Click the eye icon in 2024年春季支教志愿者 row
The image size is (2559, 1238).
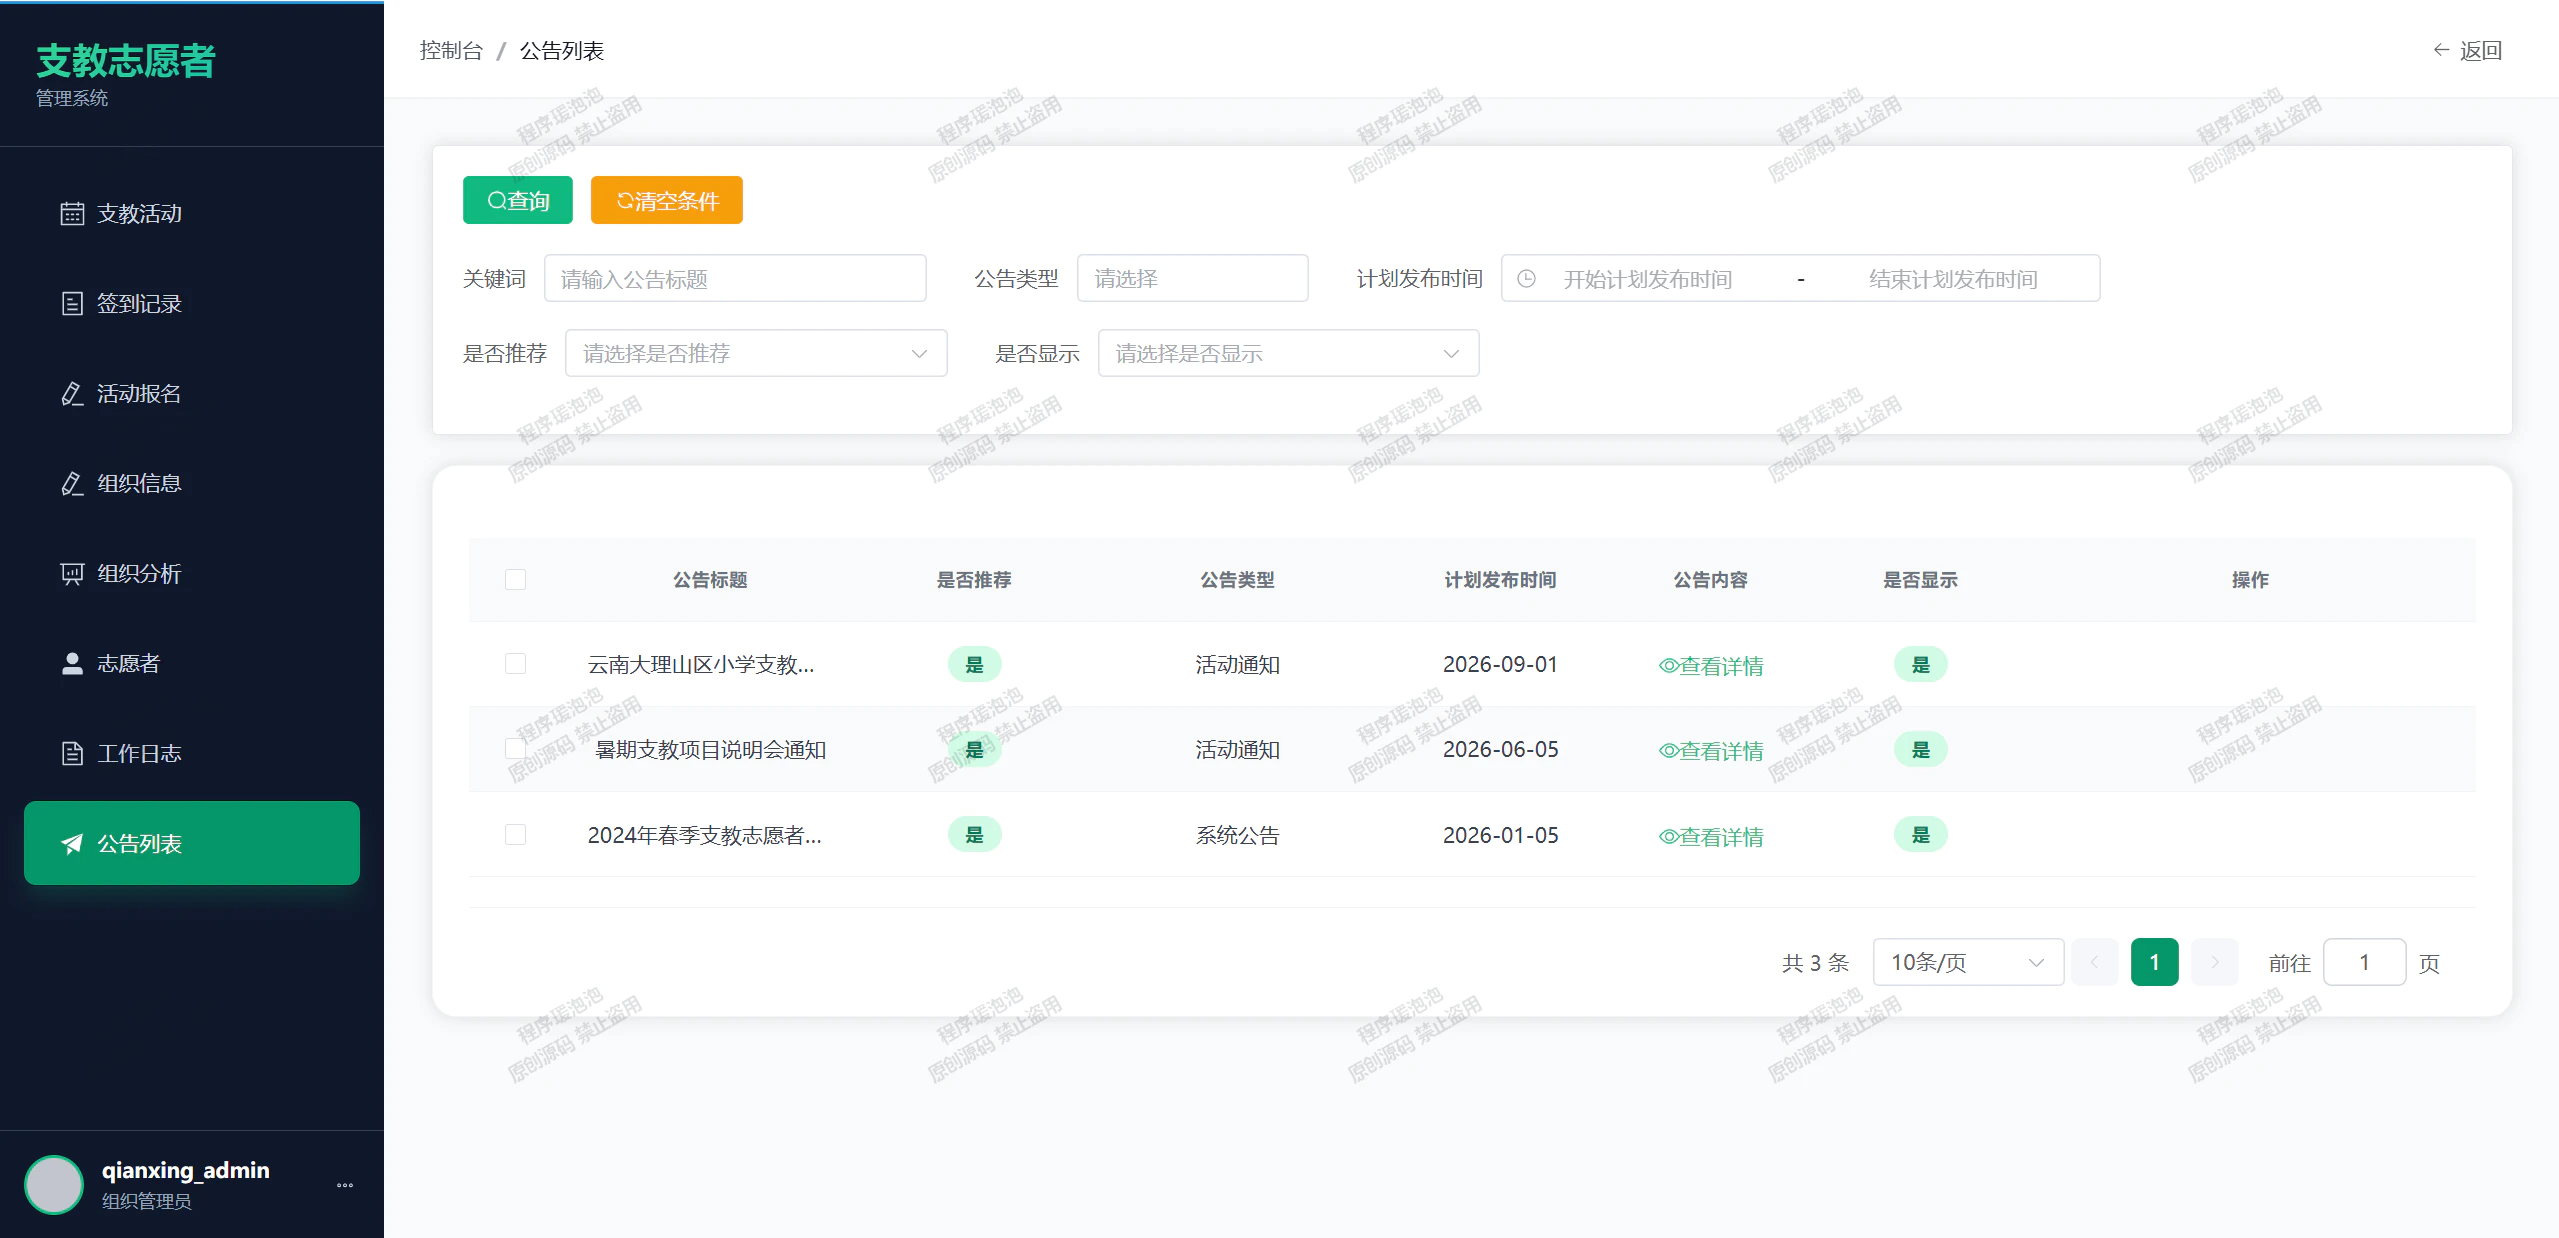(x=1668, y=837)
